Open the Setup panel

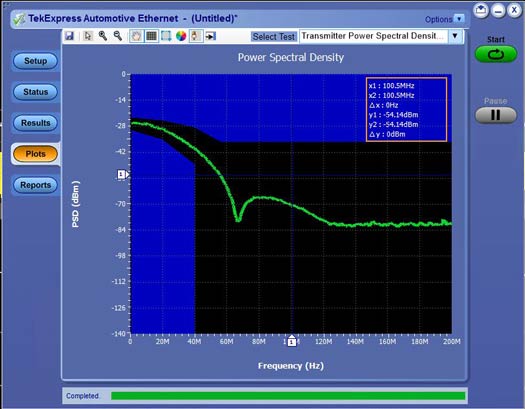point(35,61)
